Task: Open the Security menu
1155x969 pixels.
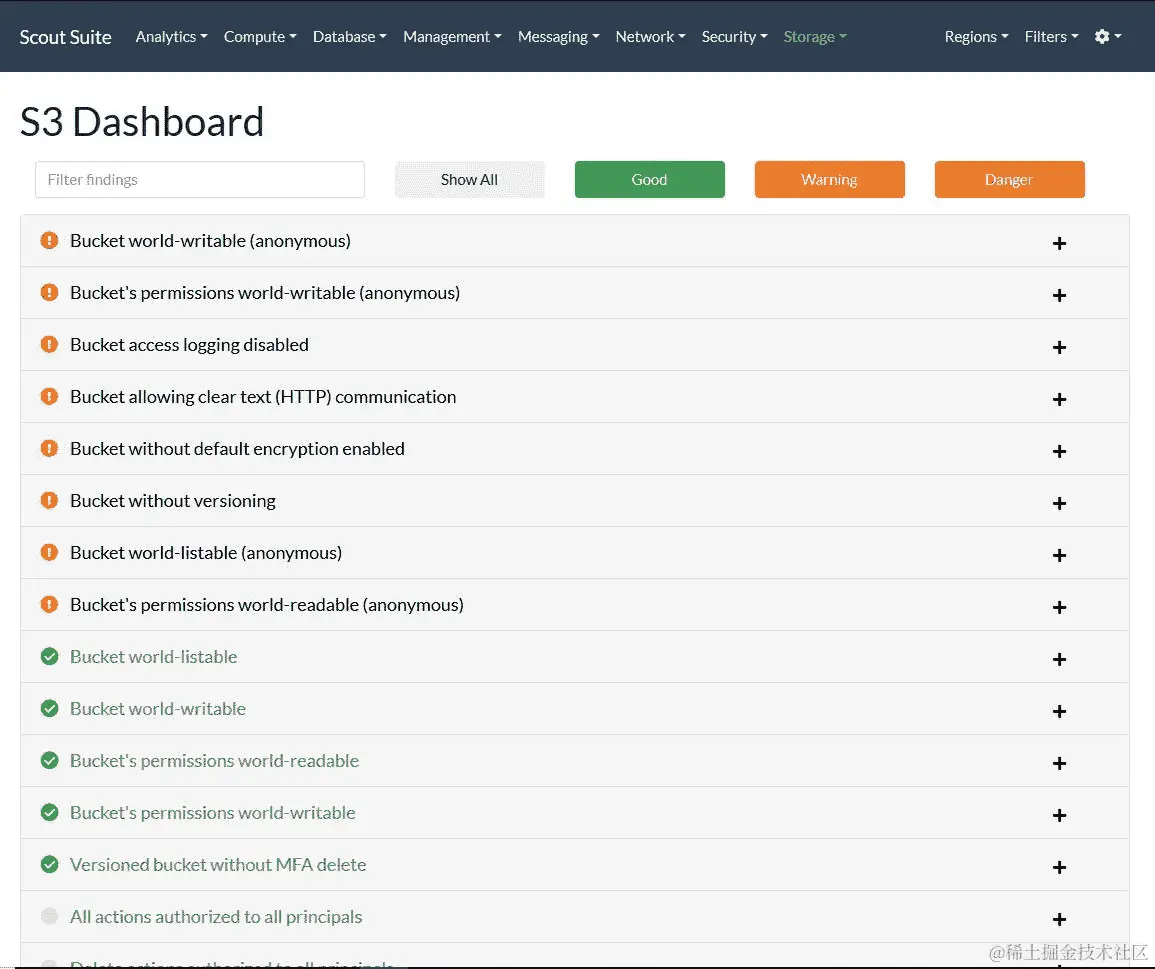Action: (x=734, y=36)
